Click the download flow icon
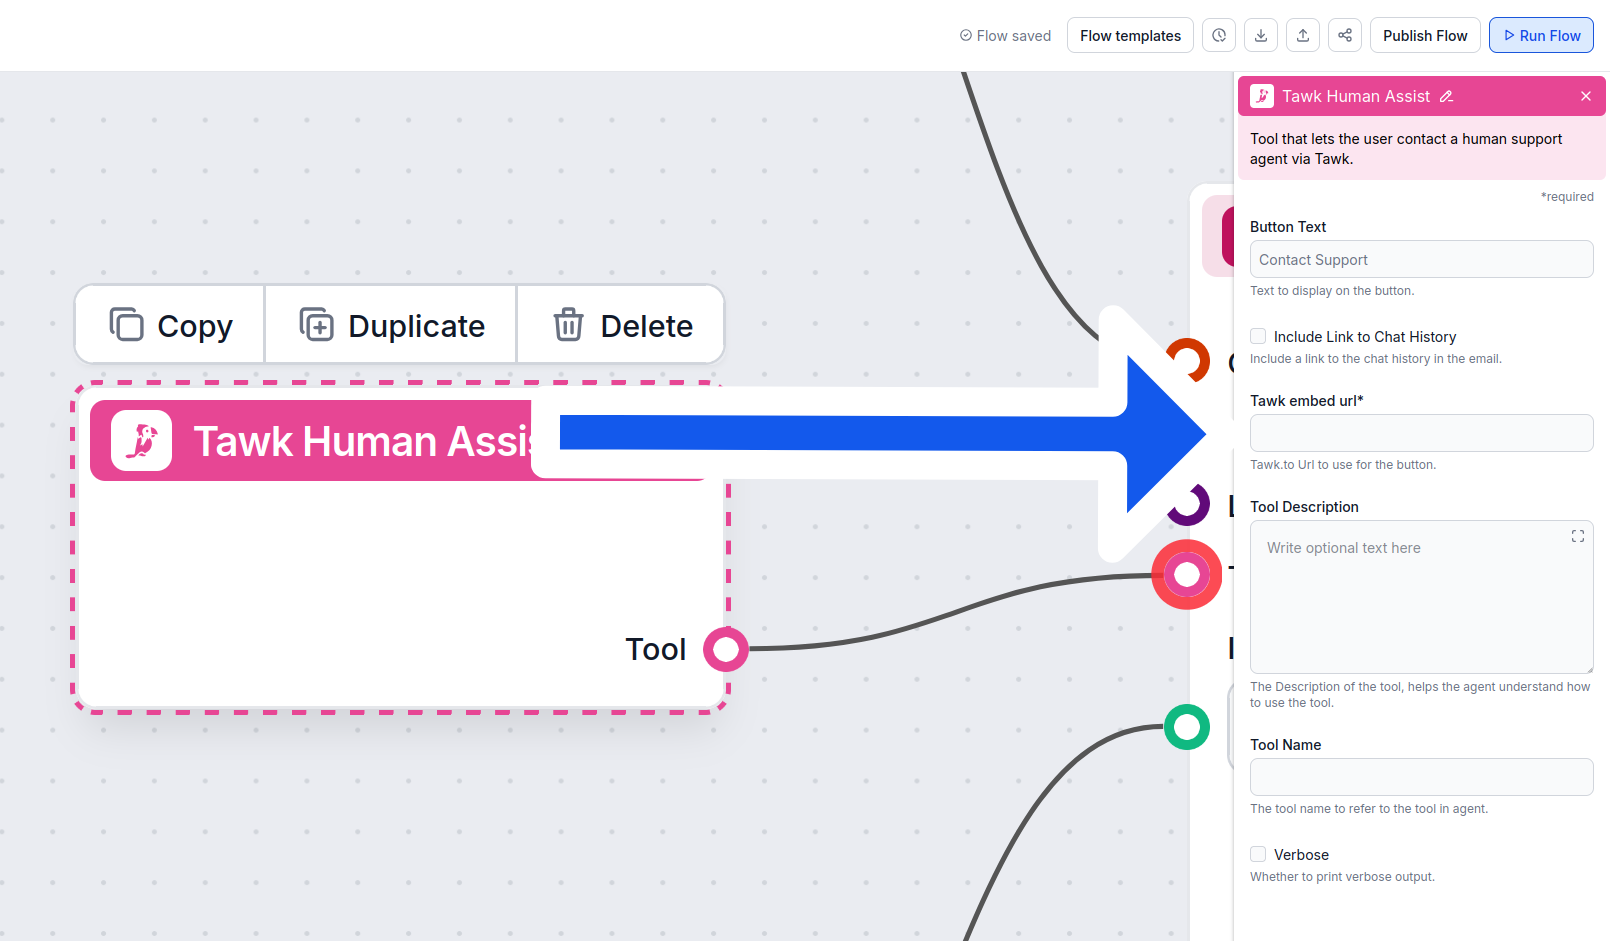This screenshot has height=941, width=1610. click(x=1260, y=35)
